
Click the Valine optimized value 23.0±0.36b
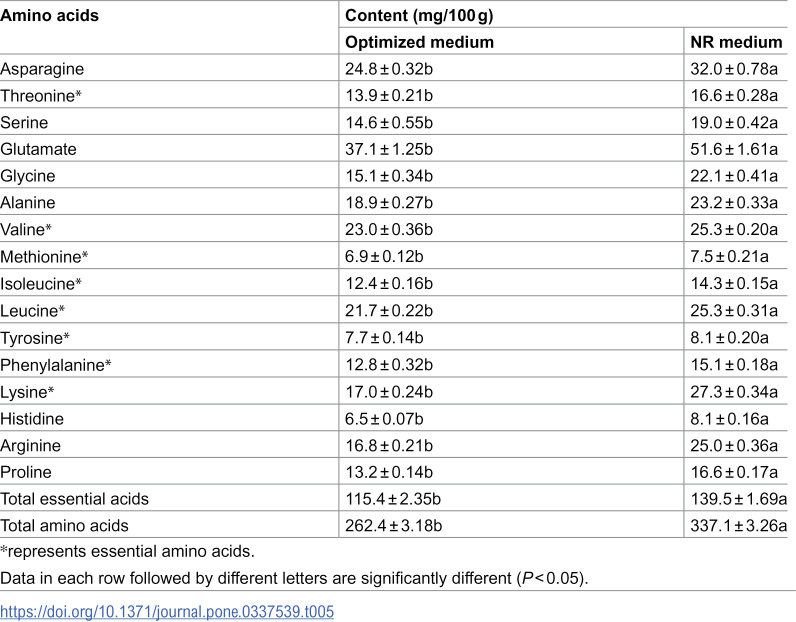point(389,229)
